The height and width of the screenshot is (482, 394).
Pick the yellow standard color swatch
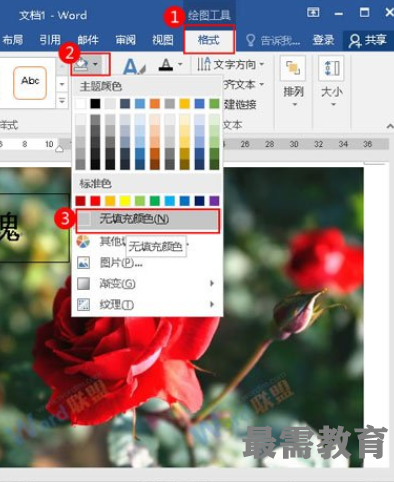click(125, 201)
